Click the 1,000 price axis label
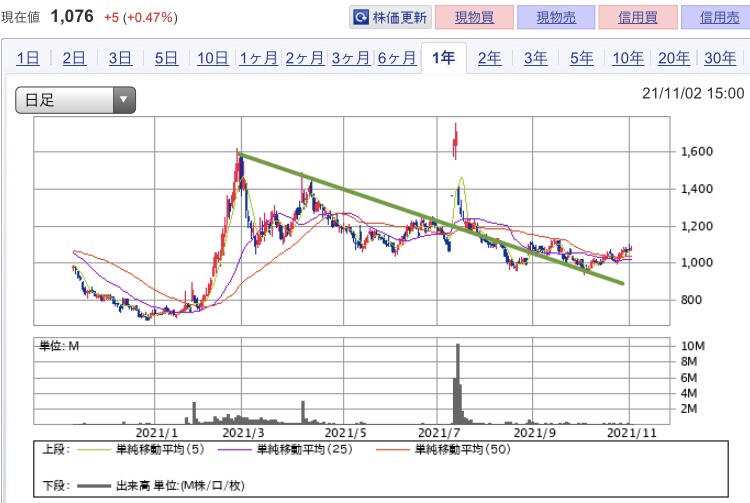Screen dimensions: 750x503 point(696,262)
